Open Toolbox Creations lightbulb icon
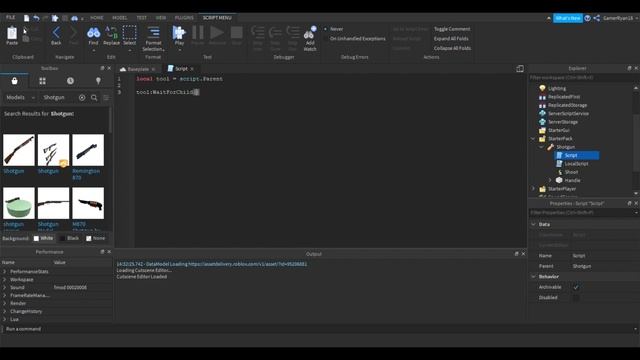 tap(98, 81)
